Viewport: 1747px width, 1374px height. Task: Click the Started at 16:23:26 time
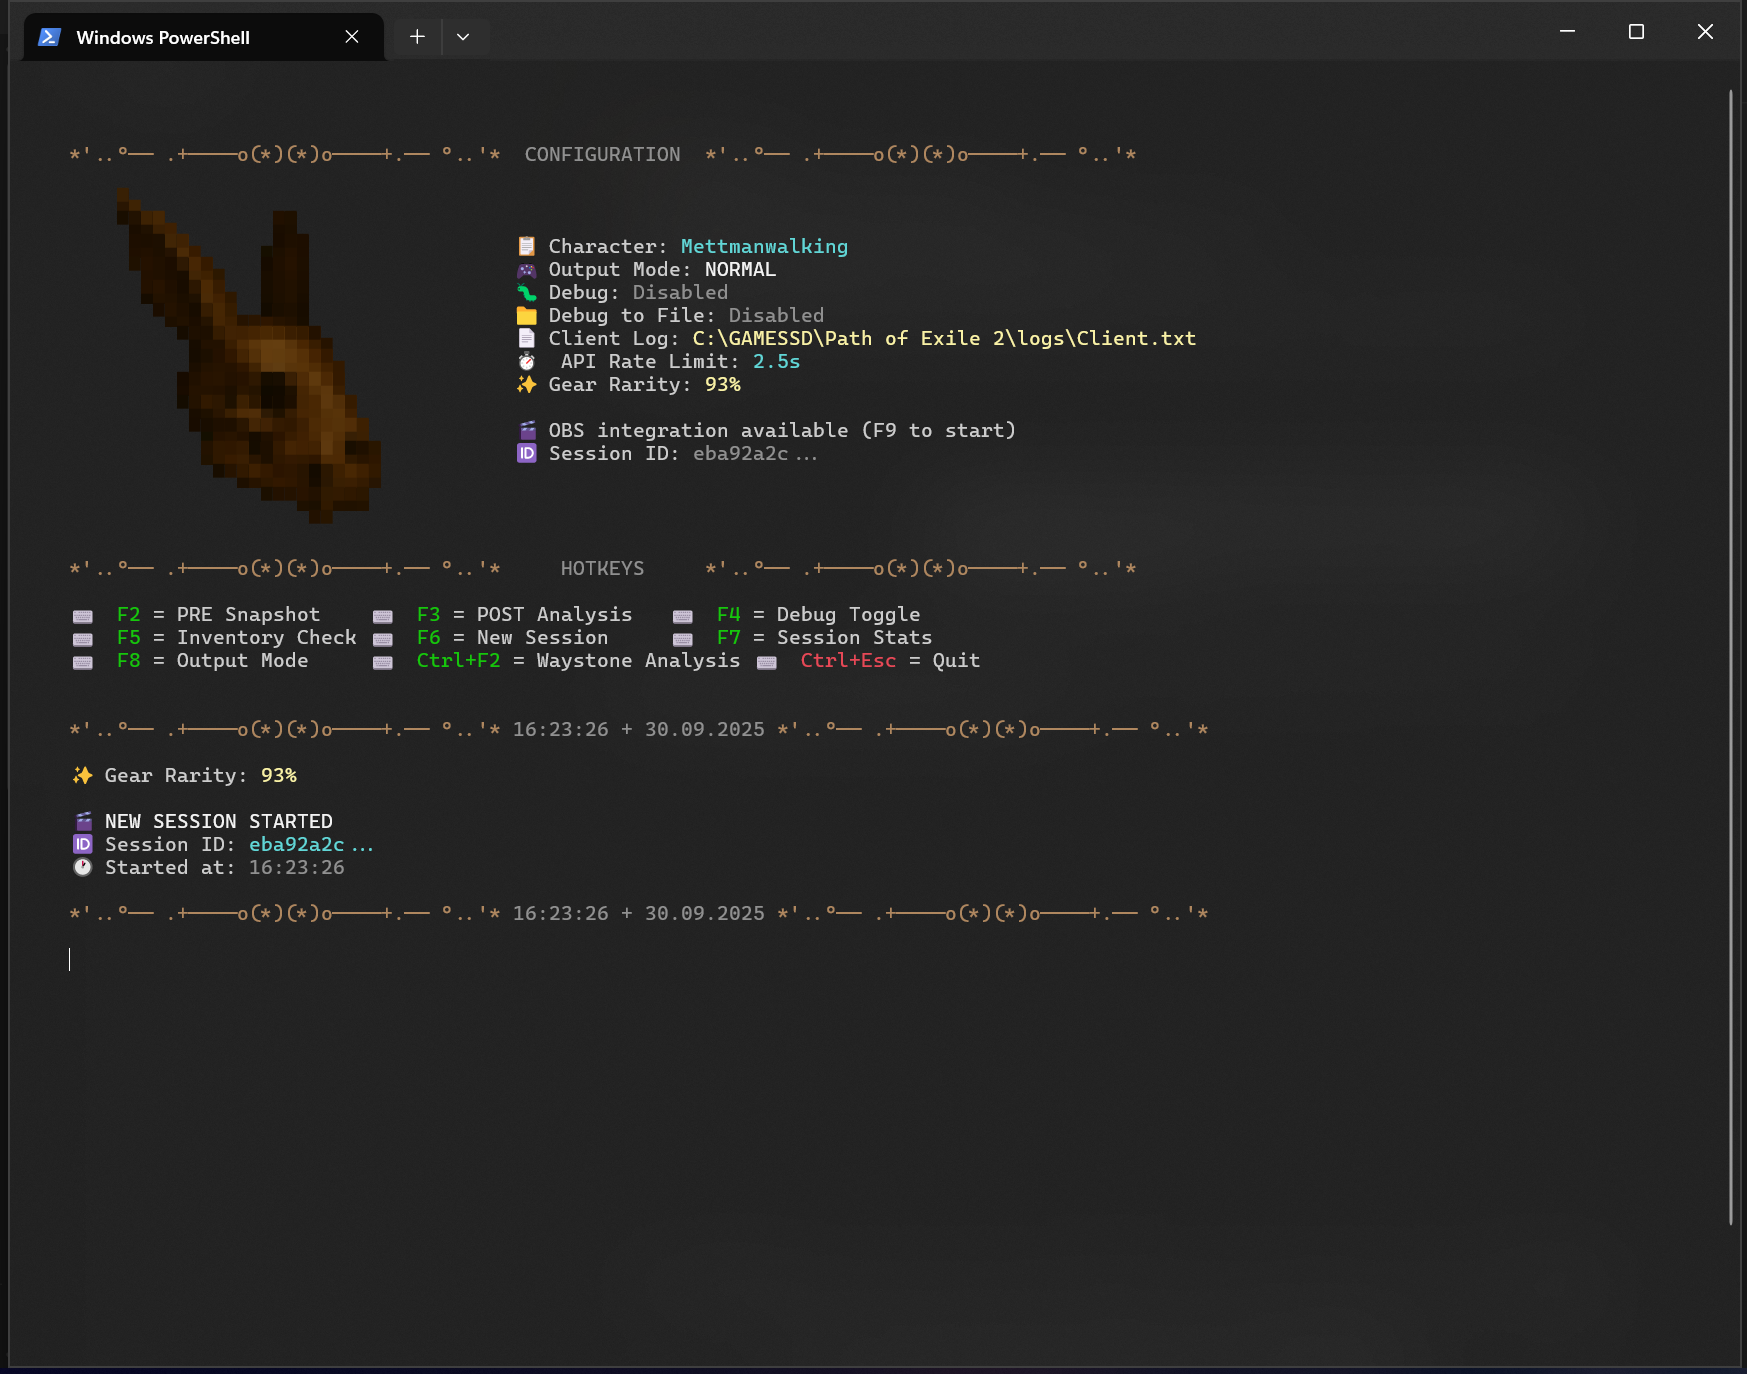click(x=296, y=867)
